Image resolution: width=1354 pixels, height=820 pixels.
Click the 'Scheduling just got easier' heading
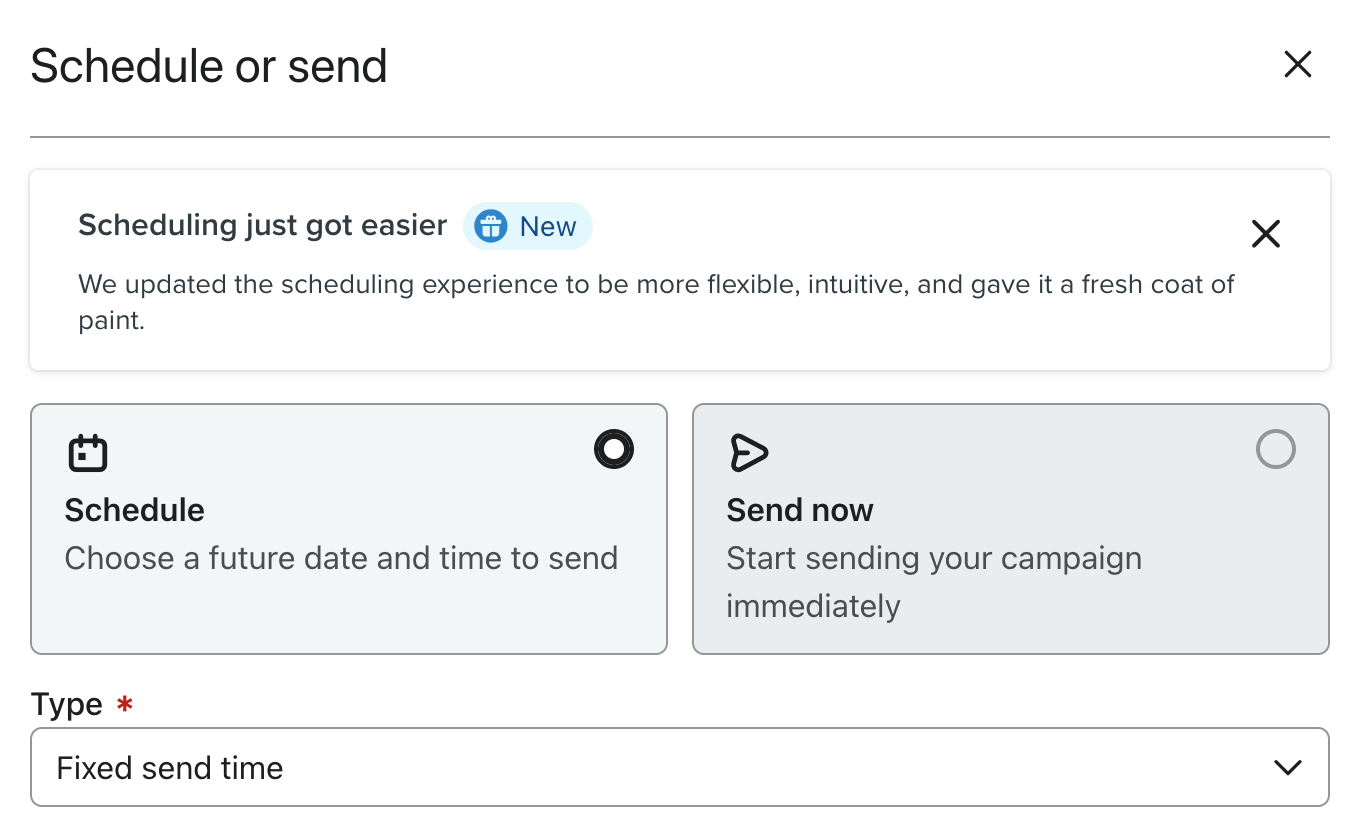[x=262, y=226]
